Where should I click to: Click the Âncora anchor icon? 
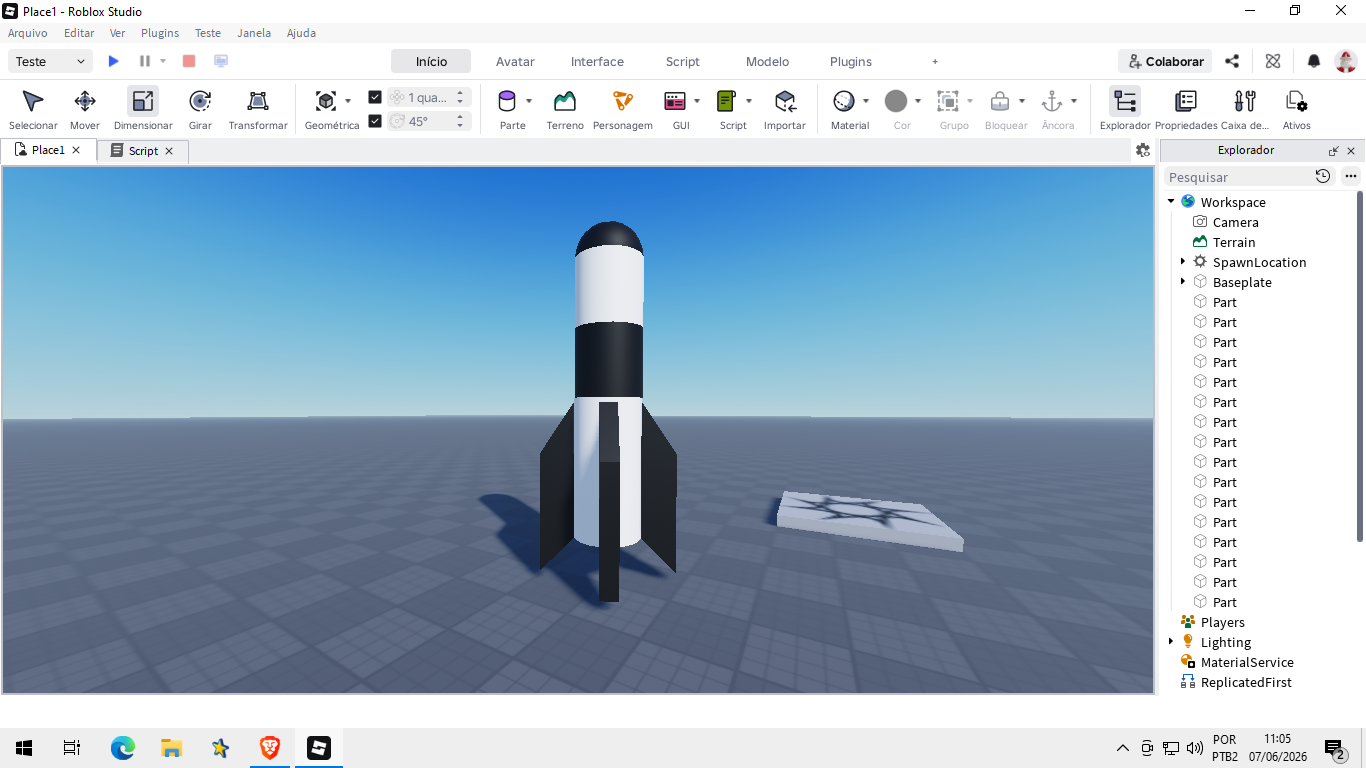click(x=1052, y=101)
